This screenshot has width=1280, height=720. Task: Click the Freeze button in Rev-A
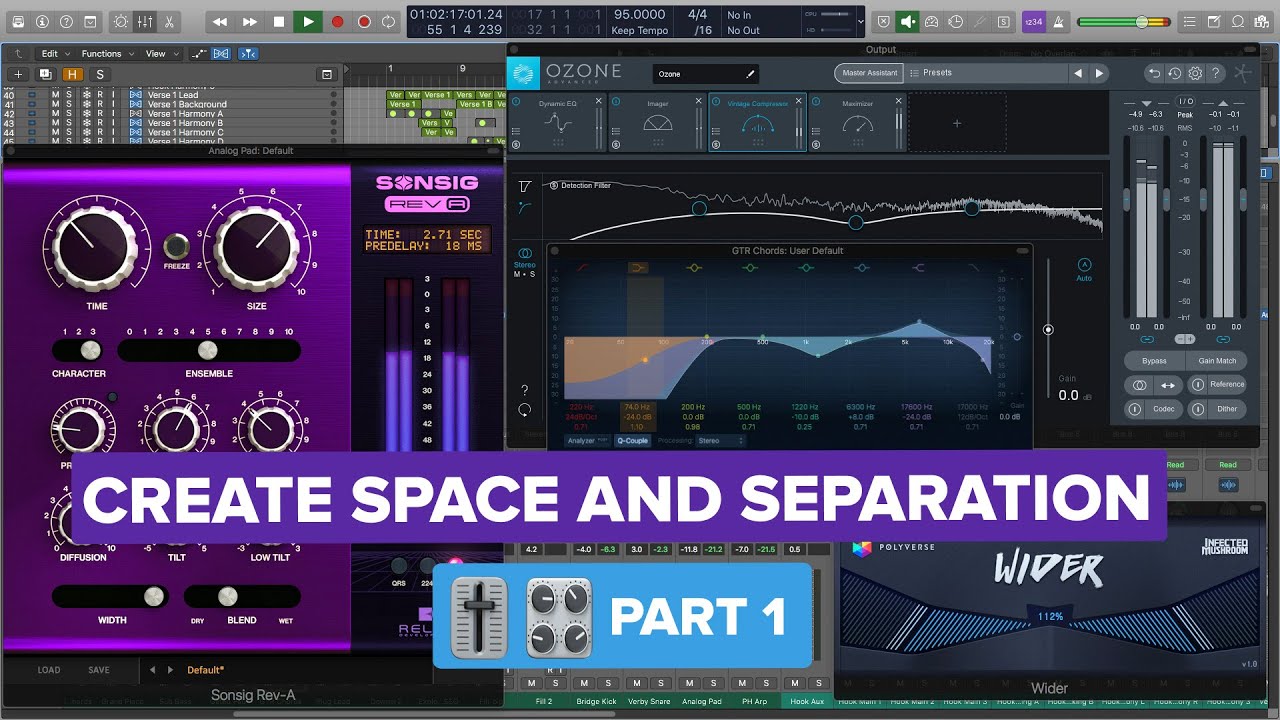click(177, 246)
